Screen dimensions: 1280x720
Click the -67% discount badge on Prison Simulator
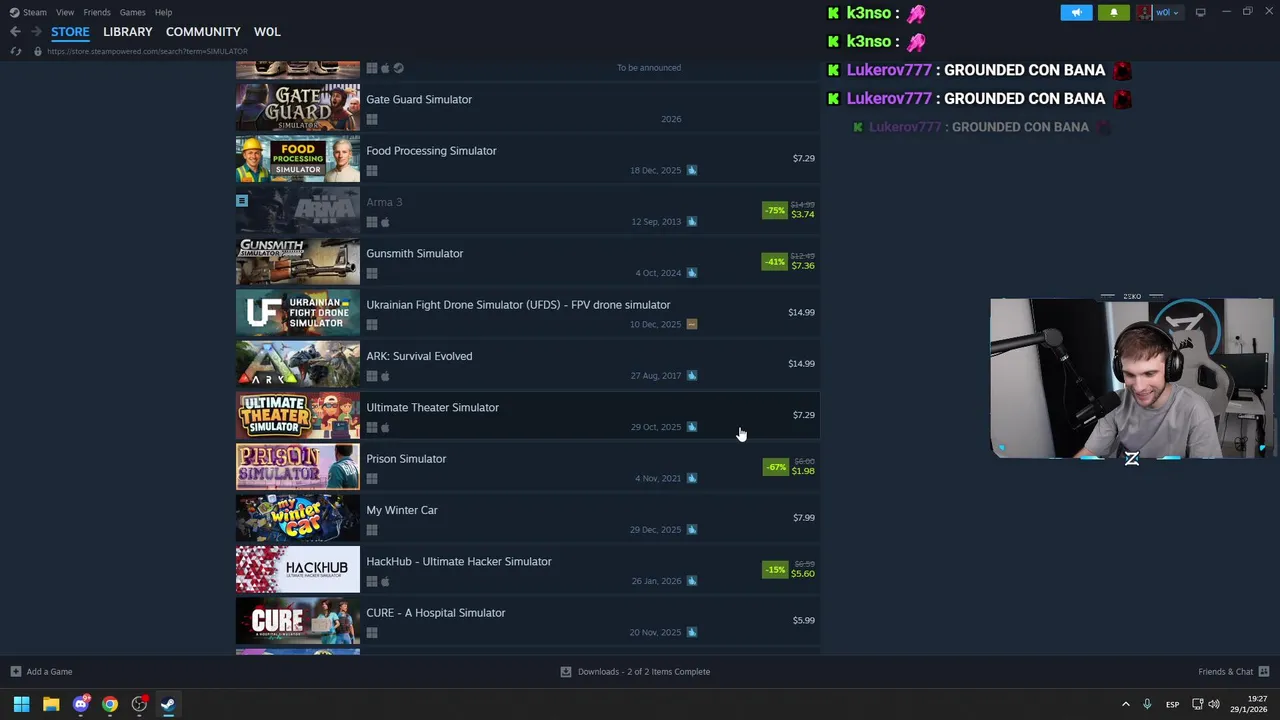[x=775, y=467]
